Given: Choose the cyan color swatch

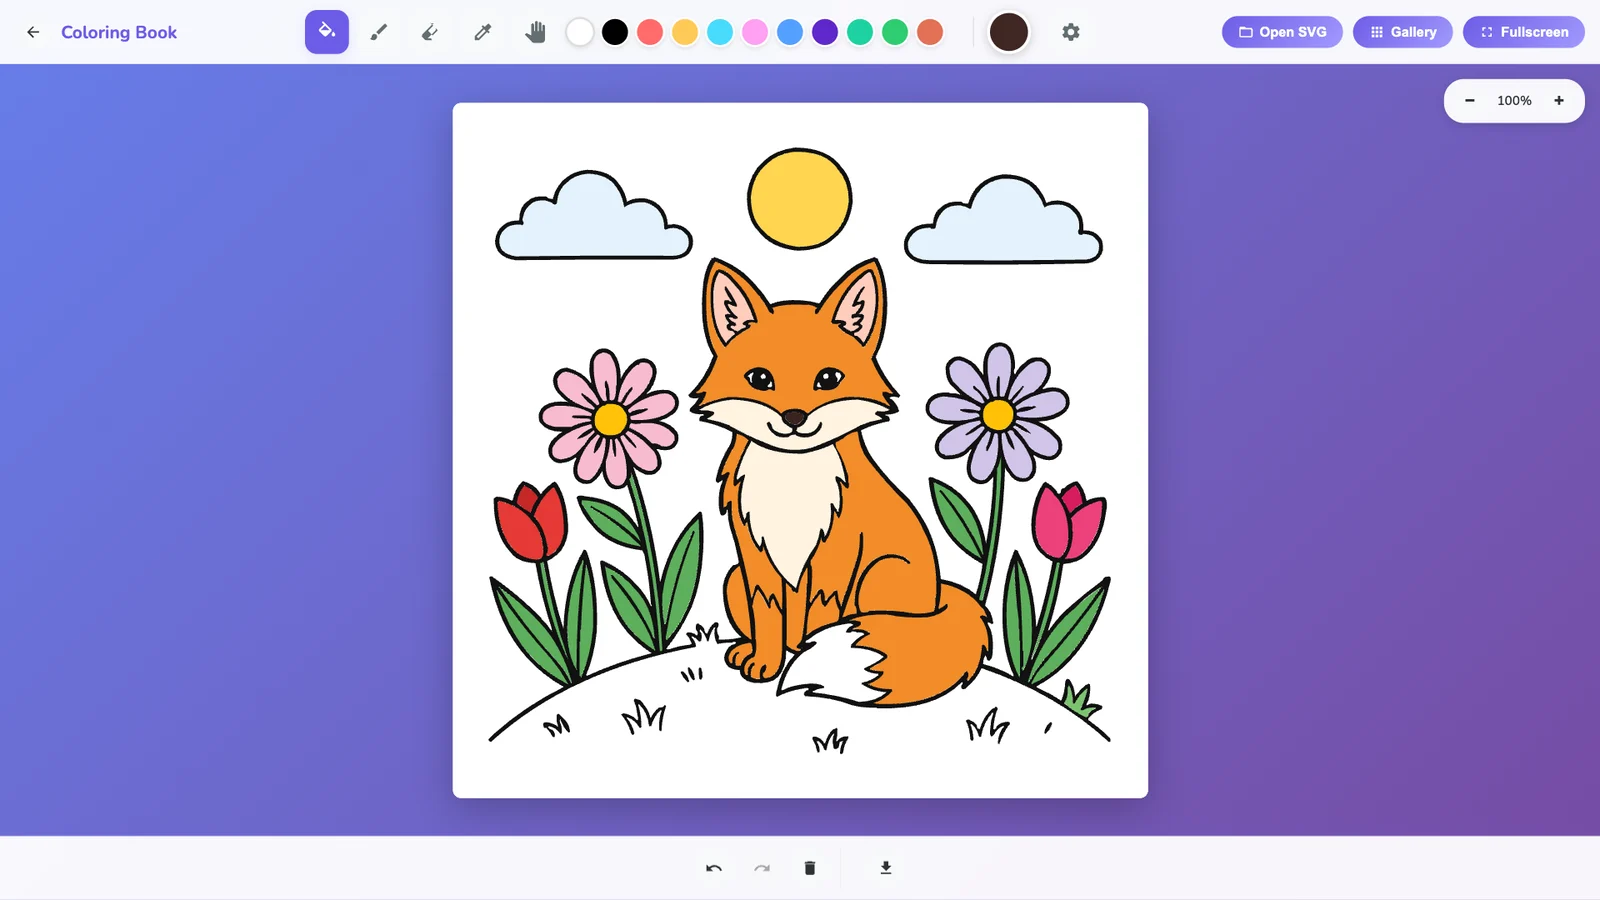Looking at the screenshot, I should [x=720, y=32].
